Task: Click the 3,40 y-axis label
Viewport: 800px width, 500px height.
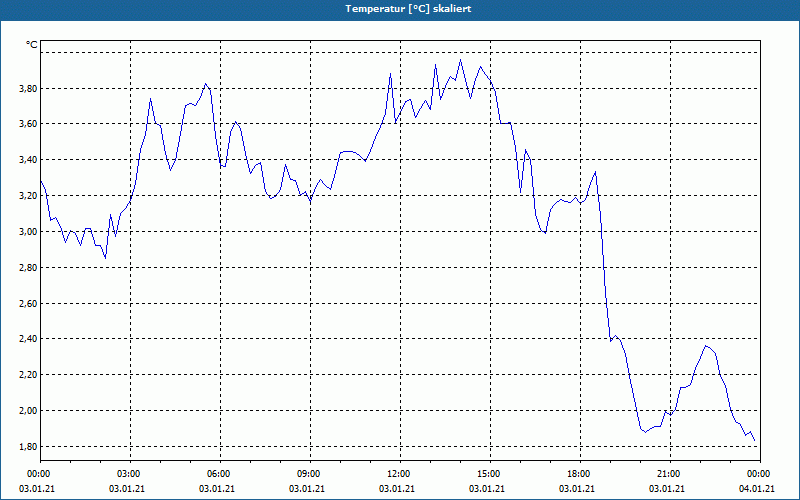Action: point(29,160)
